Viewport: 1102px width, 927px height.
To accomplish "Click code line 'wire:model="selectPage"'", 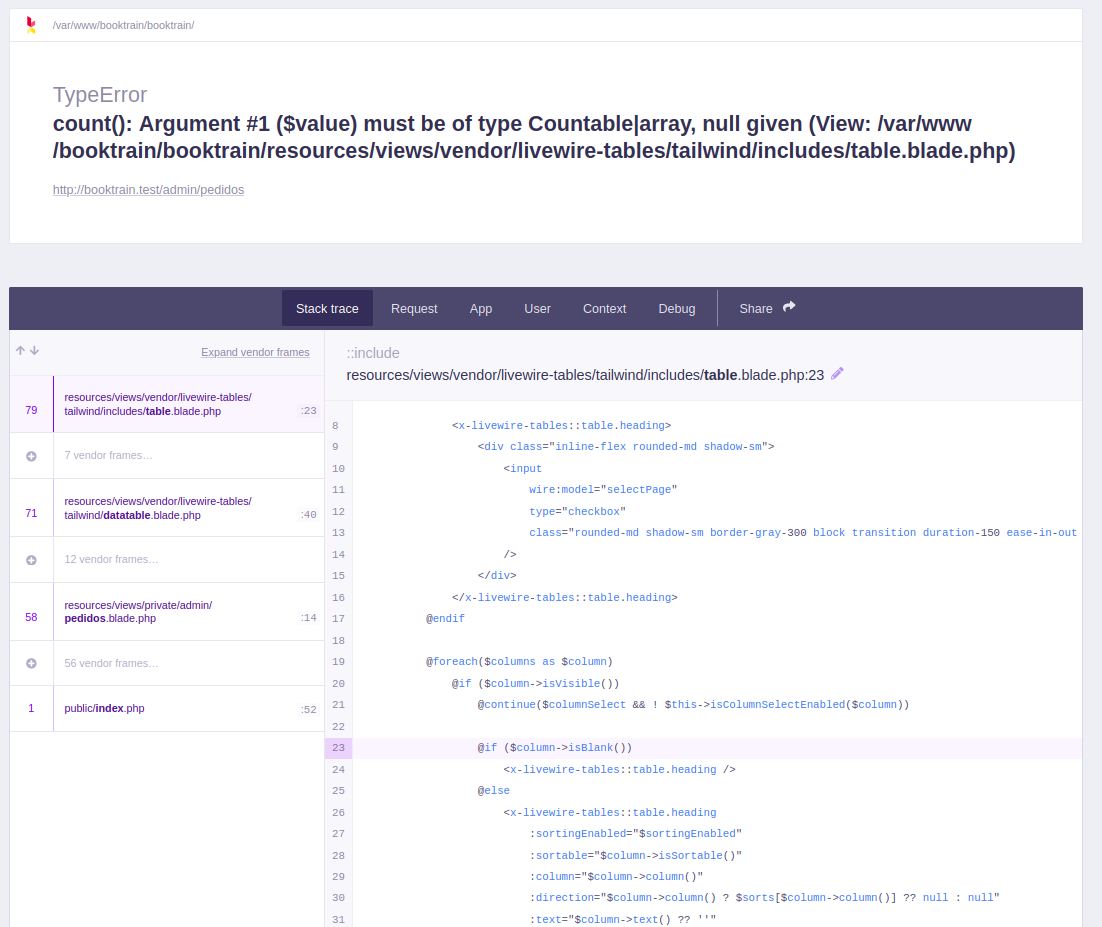I will pyautogui.click(x=603, y=490).
